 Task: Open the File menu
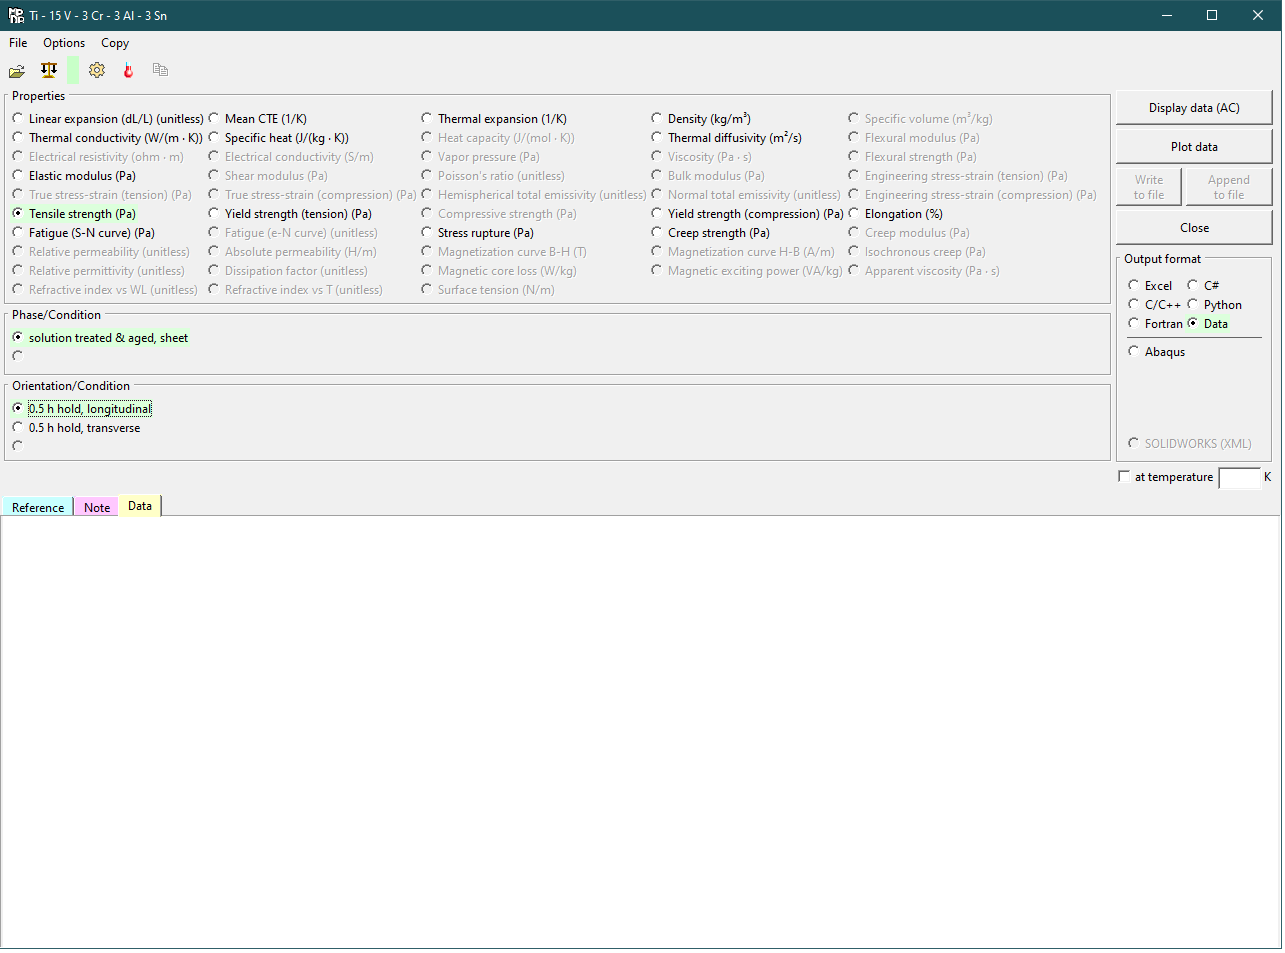tap(18, 43)
